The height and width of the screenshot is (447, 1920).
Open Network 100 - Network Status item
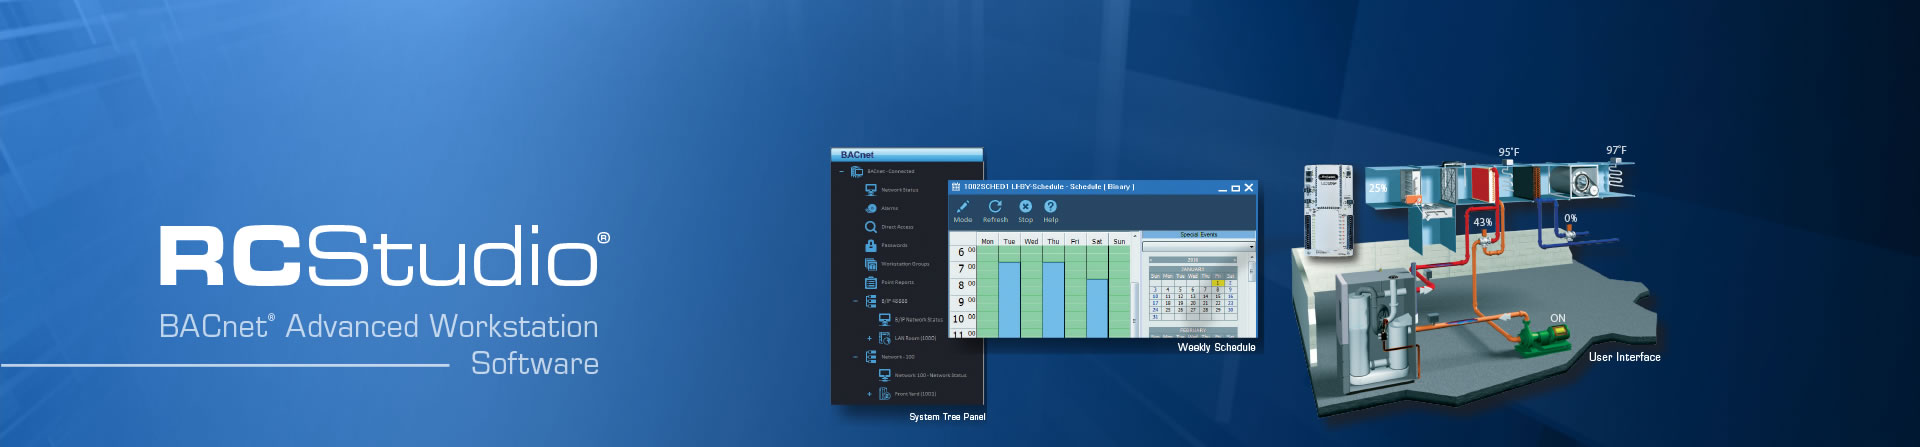click(923, 375)
